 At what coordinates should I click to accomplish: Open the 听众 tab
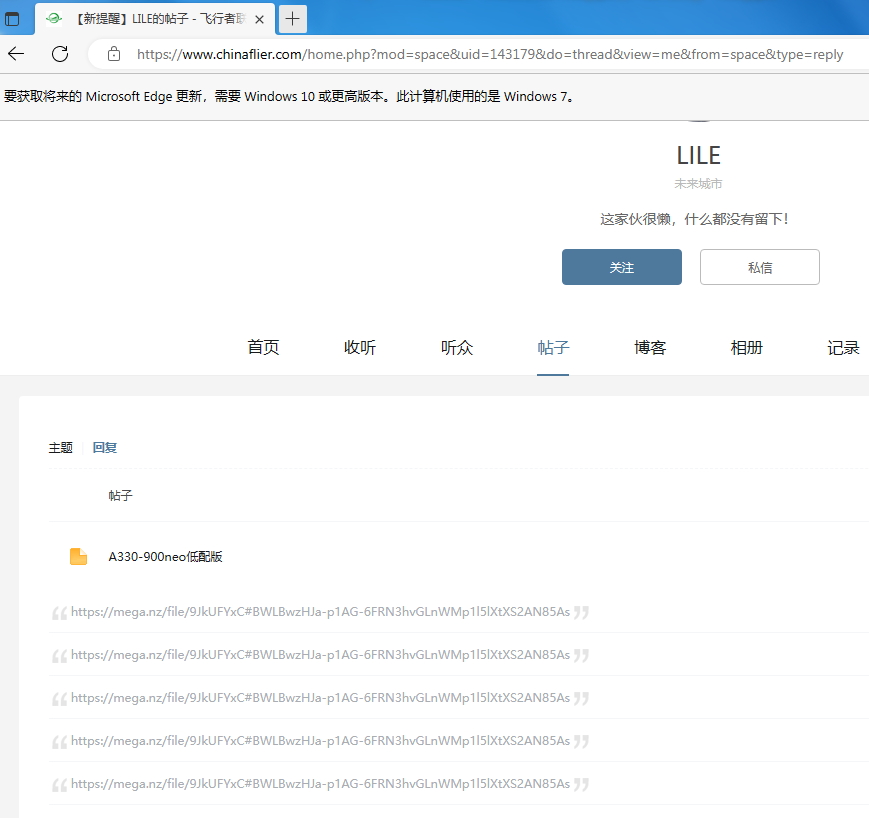[x=456, y=347]
